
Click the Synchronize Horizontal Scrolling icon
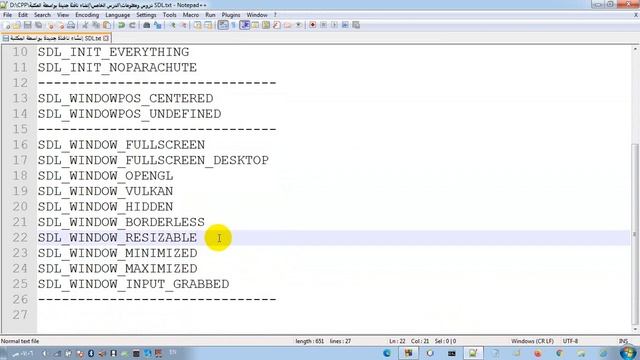(x=208, y=25)
